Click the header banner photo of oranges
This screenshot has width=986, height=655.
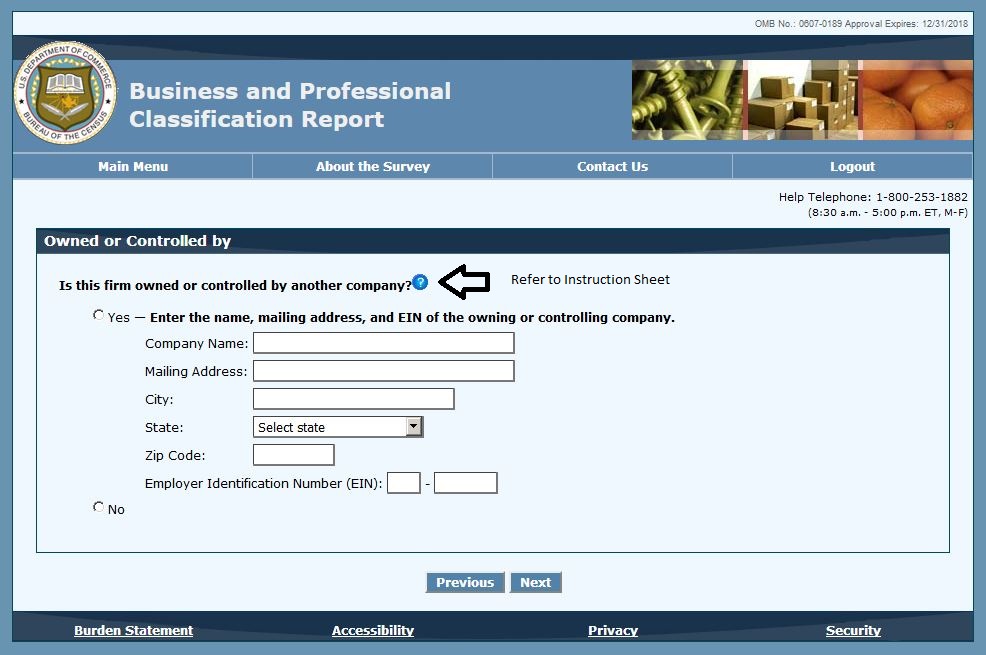[x=915, y=100]
